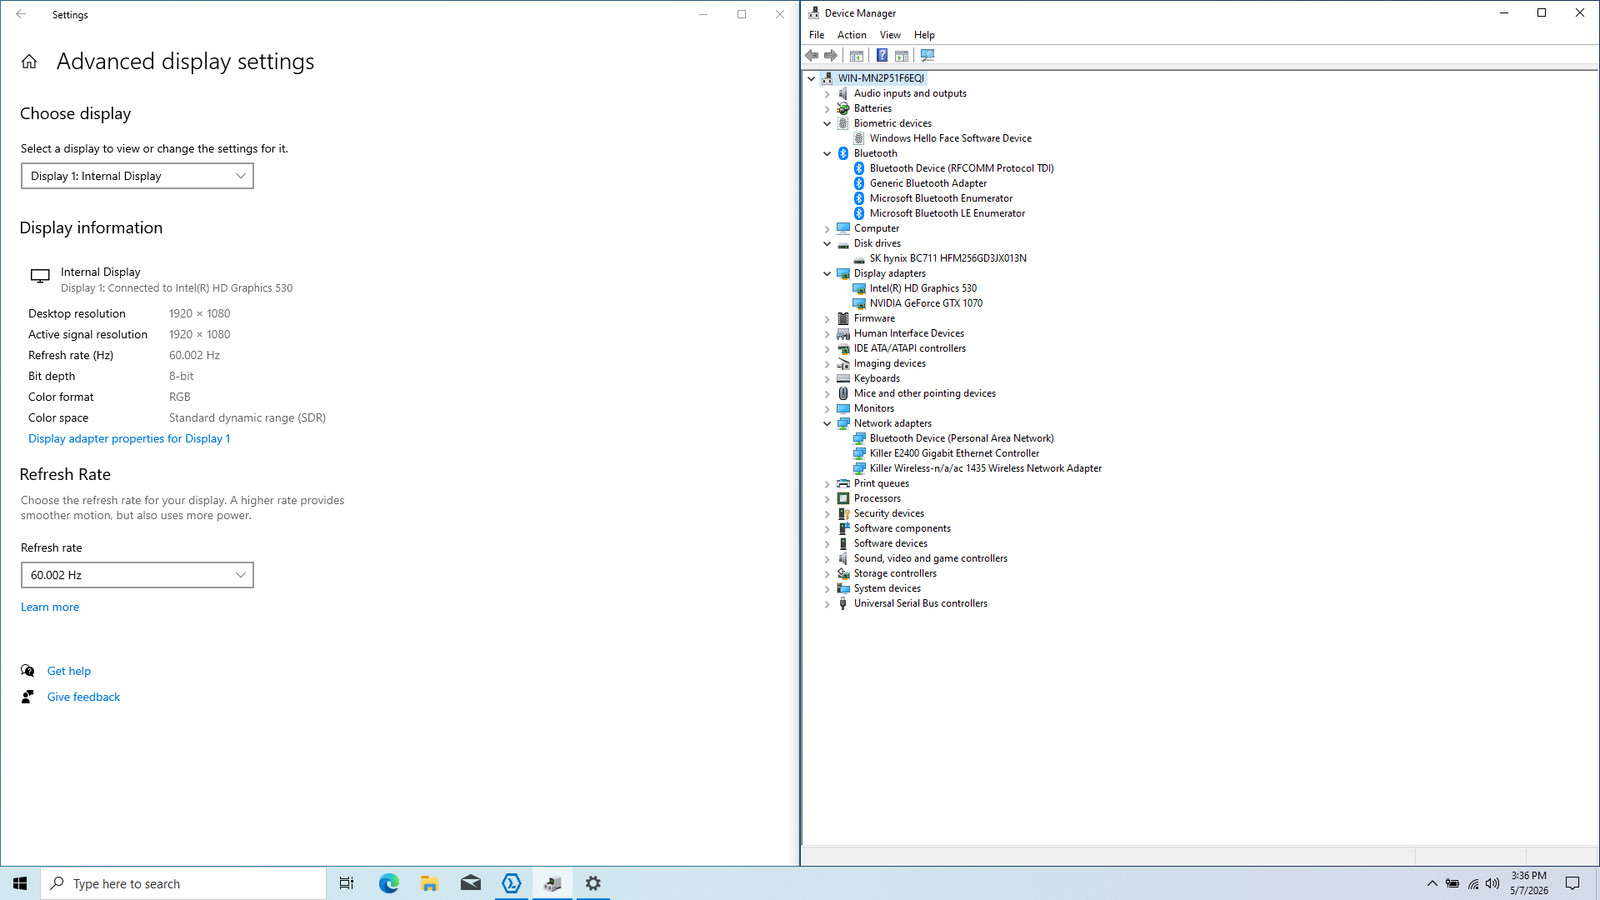Select Killer E2400 Gigabit Ethernet Controller

(954, 454)
